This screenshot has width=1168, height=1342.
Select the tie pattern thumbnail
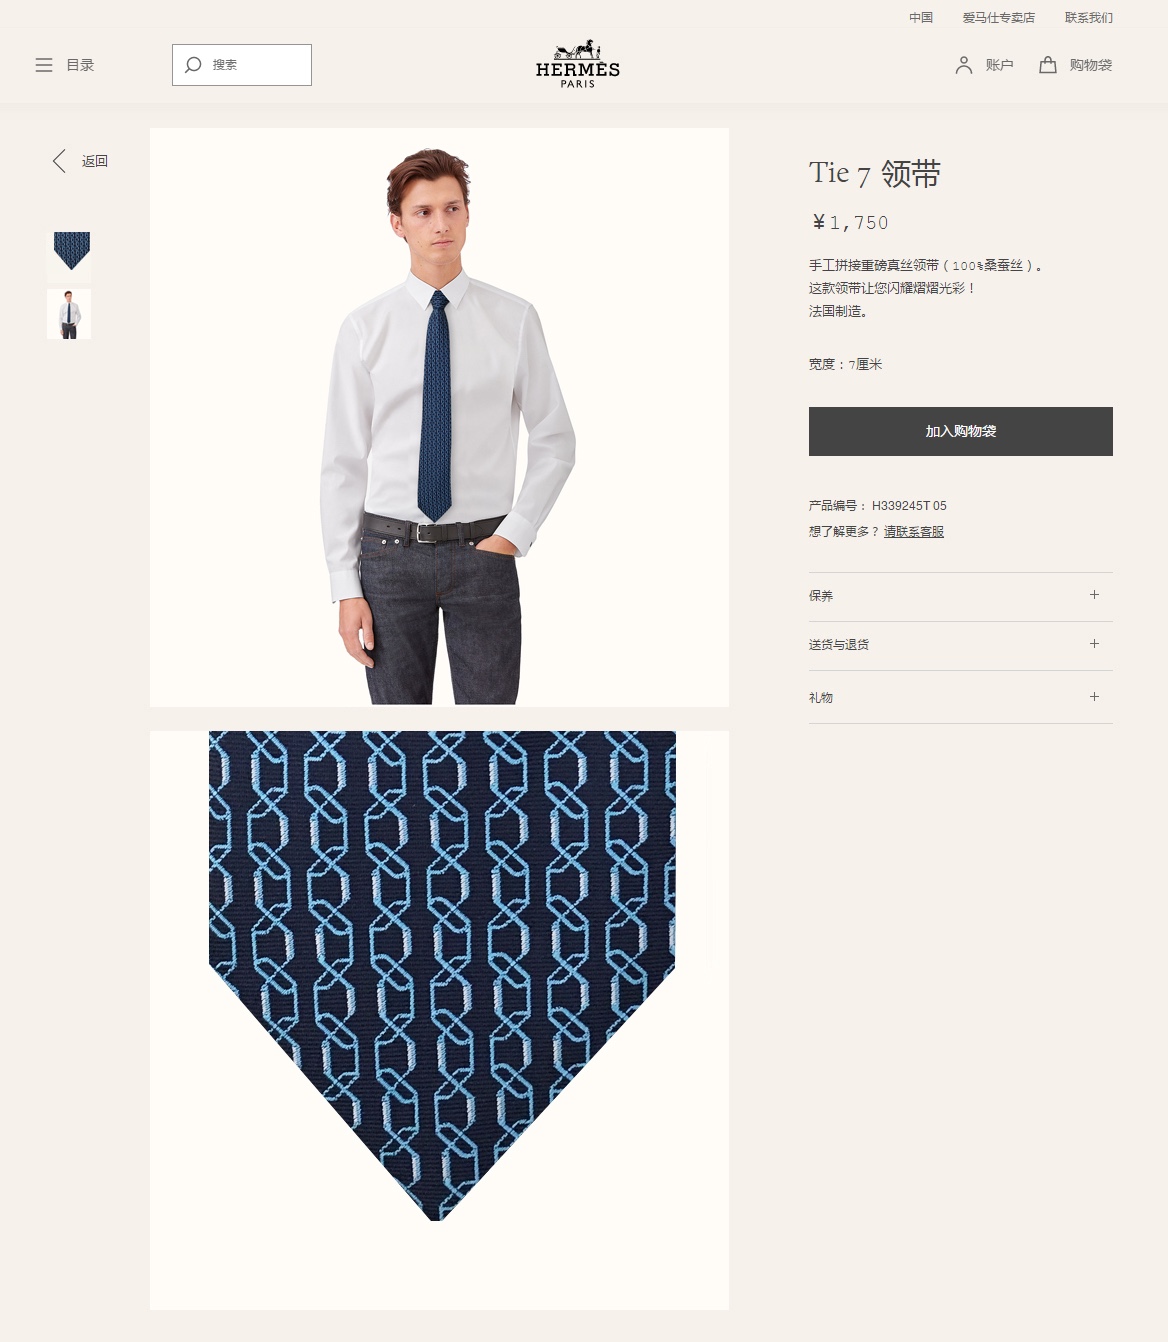pyautogui.click(x=70, y=255)
